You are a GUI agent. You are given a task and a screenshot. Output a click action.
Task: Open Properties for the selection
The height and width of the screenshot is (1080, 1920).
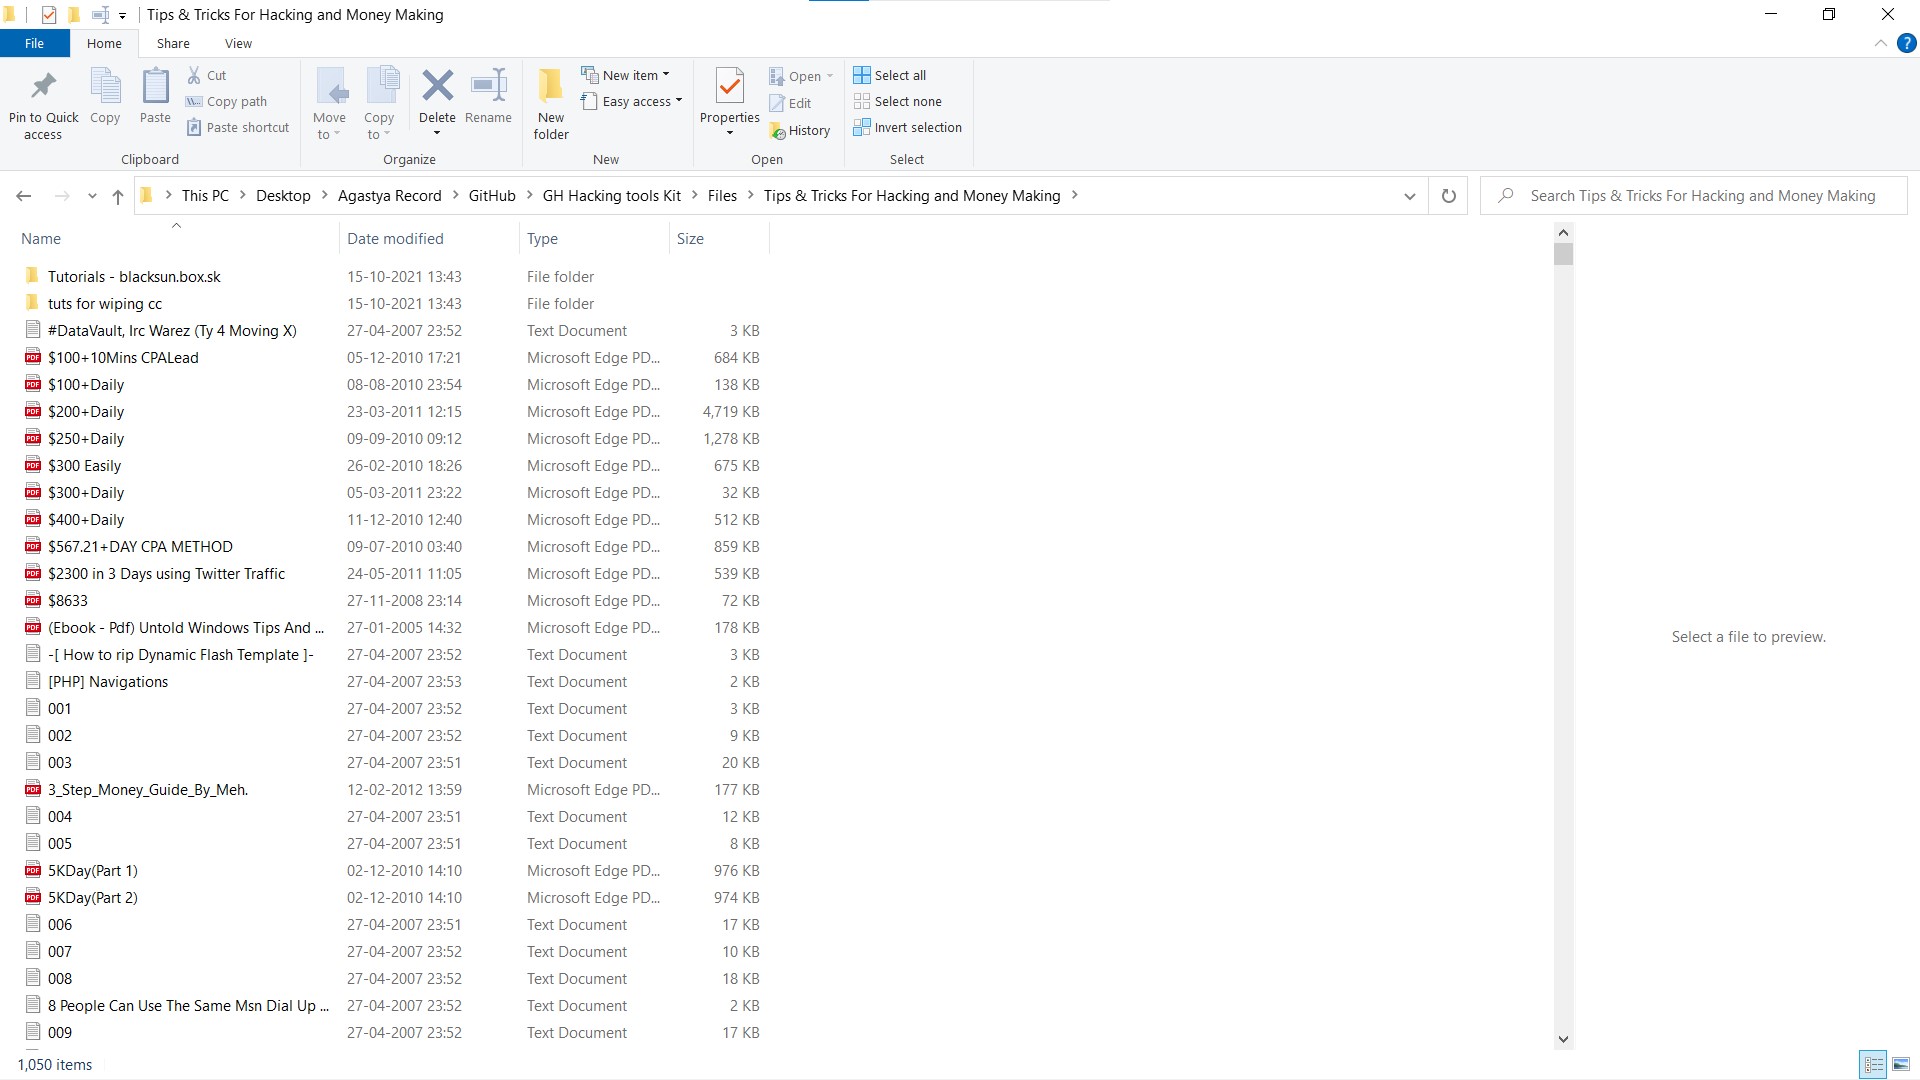point(729,101)
